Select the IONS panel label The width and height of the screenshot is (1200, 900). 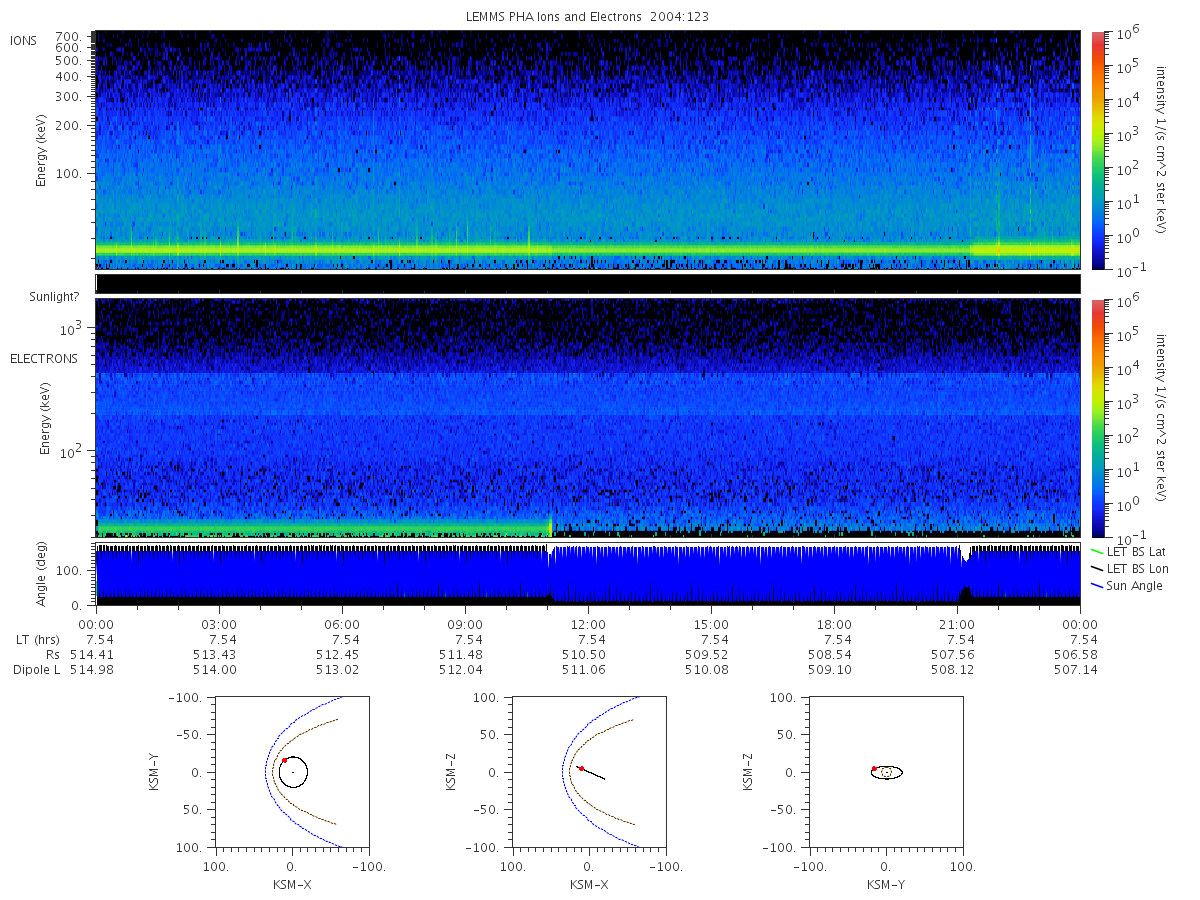pos(24,40)
